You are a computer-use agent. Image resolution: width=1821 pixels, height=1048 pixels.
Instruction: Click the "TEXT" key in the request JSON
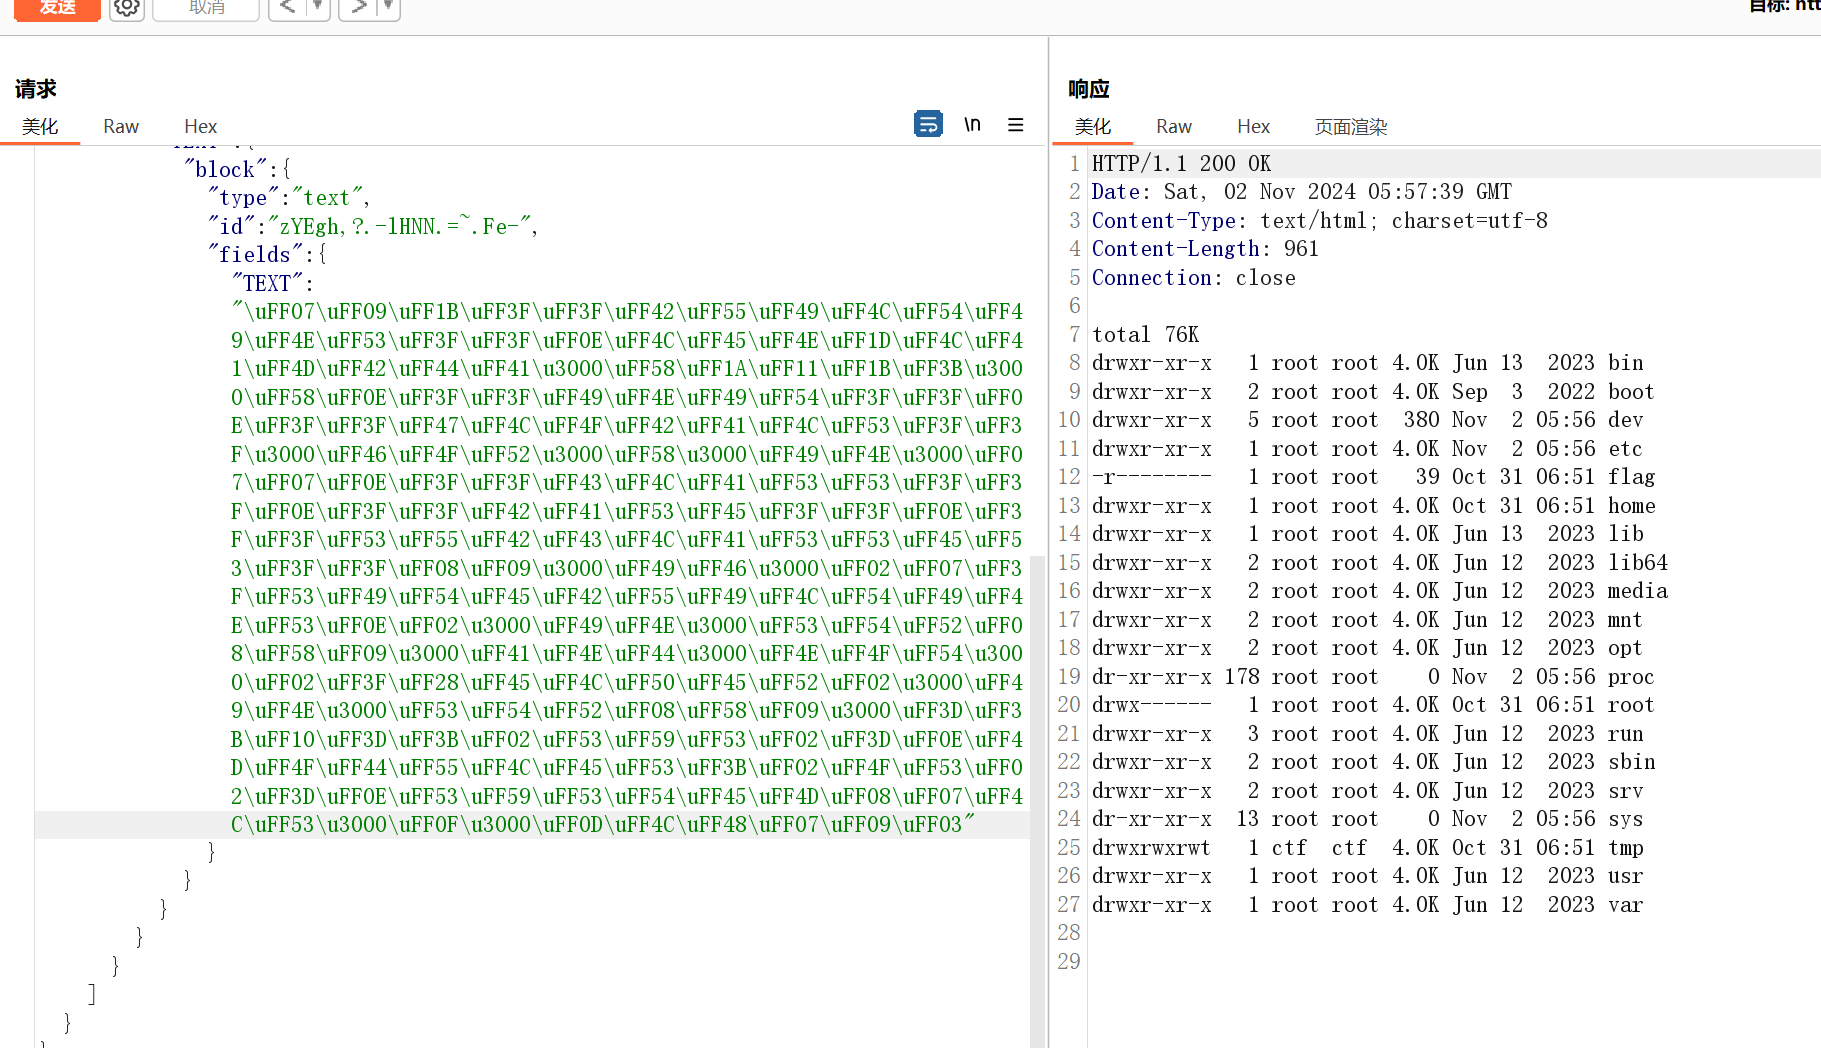tap(267, 283)
